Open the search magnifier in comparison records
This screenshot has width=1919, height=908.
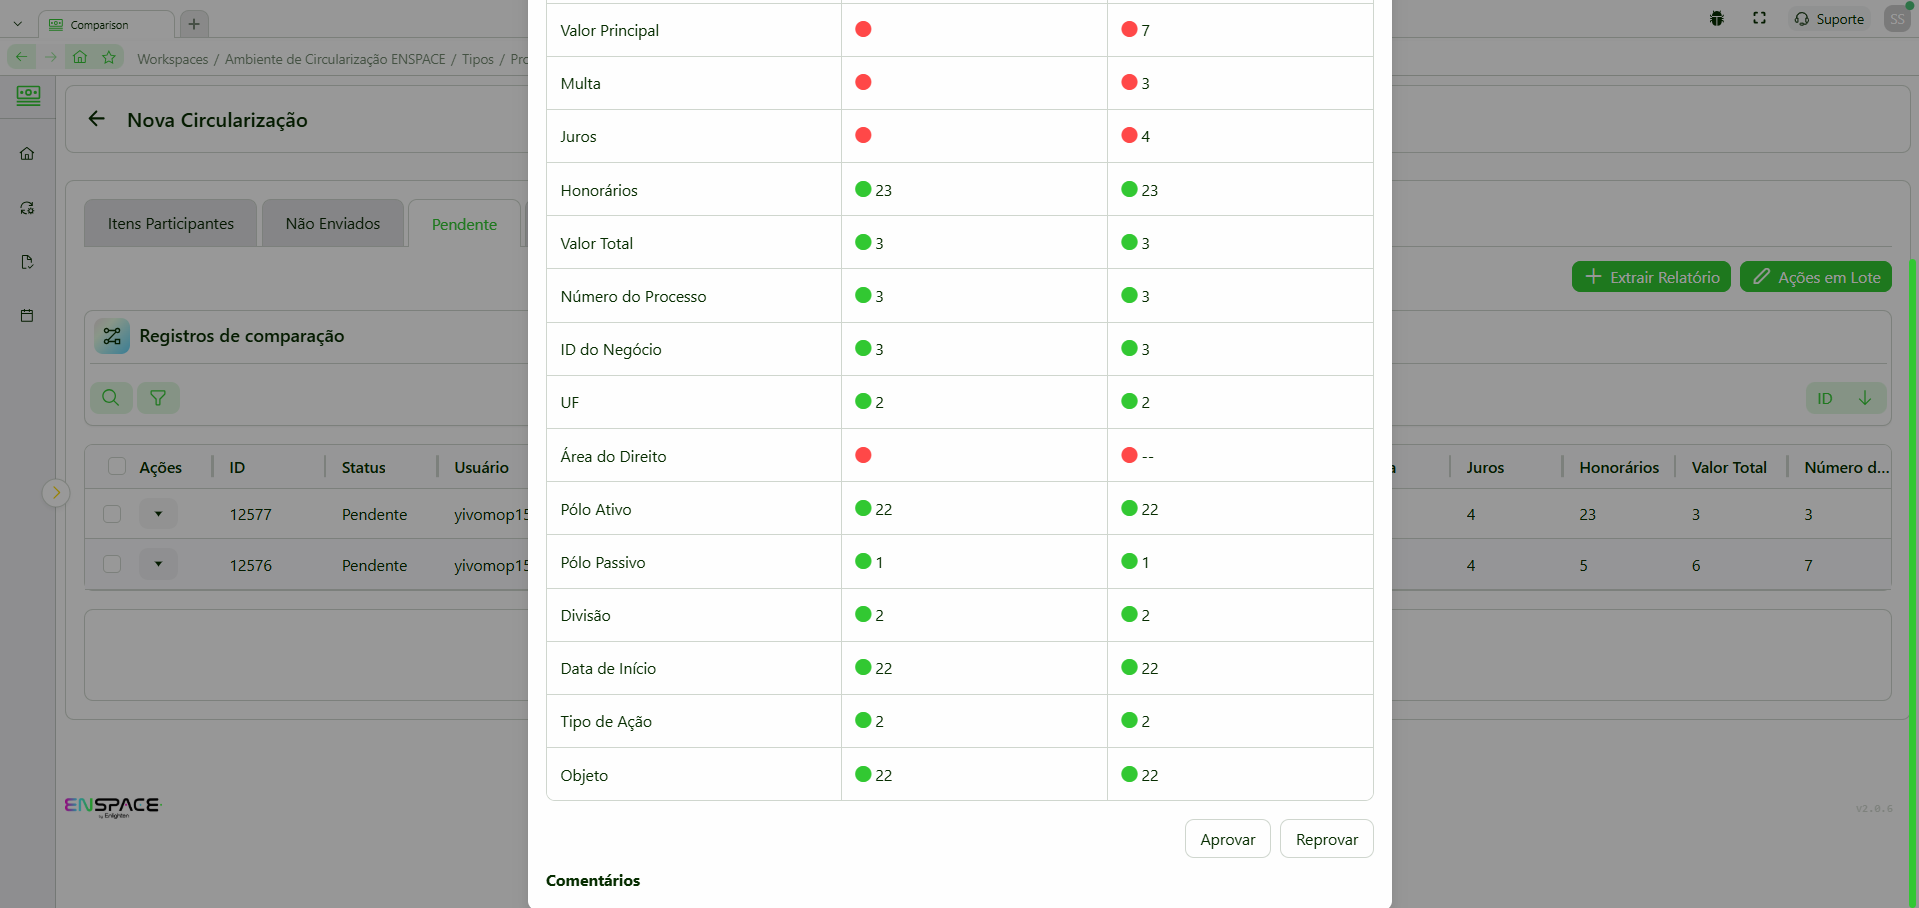(111, 398)
